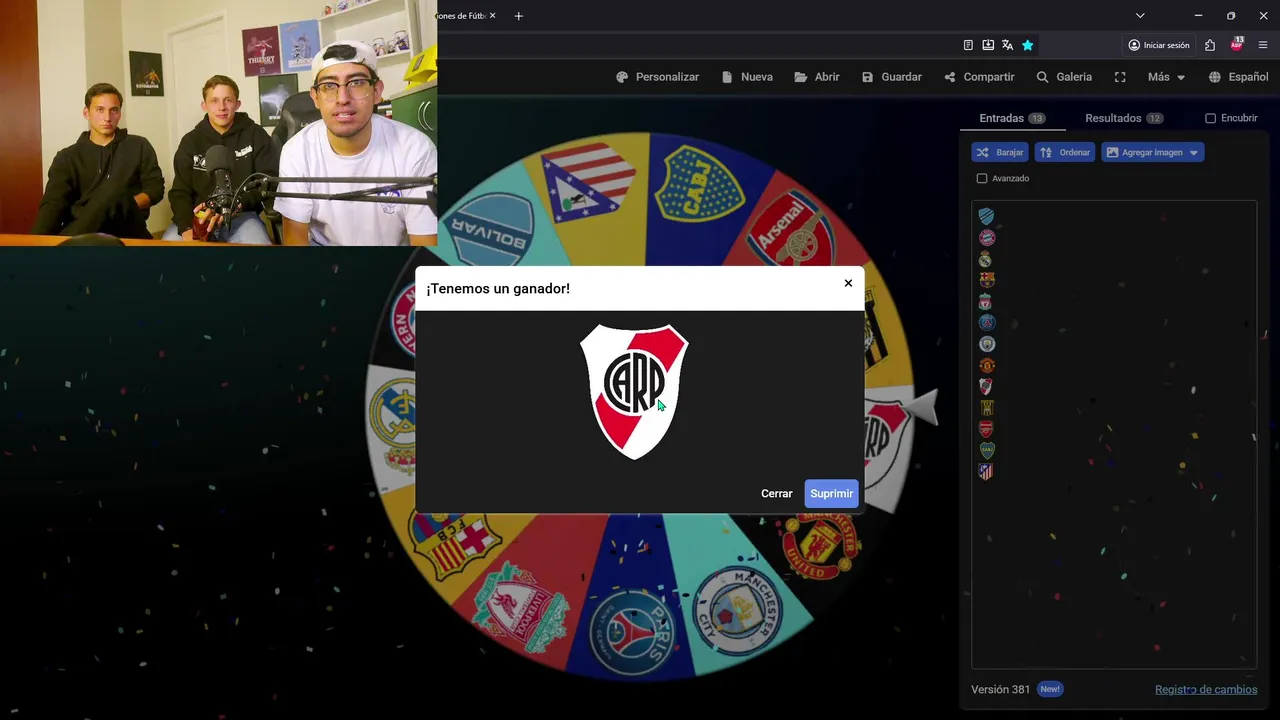Click the Bolivar wheel segment
The height and width of the screenshot is (720, 1280).
click(490, 230)
